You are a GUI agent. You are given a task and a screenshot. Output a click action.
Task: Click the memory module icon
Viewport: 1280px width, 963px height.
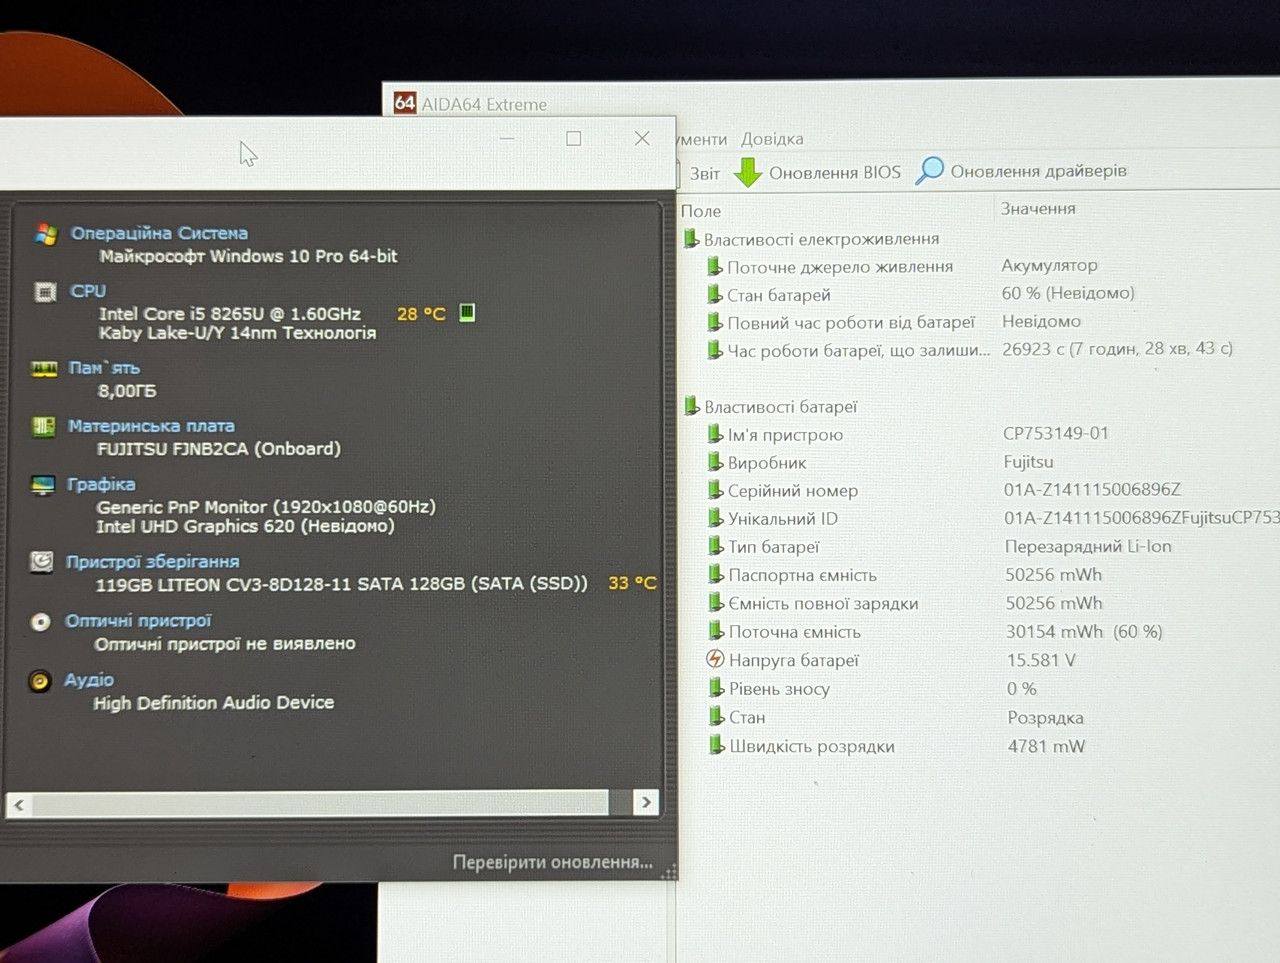(44, 369)
